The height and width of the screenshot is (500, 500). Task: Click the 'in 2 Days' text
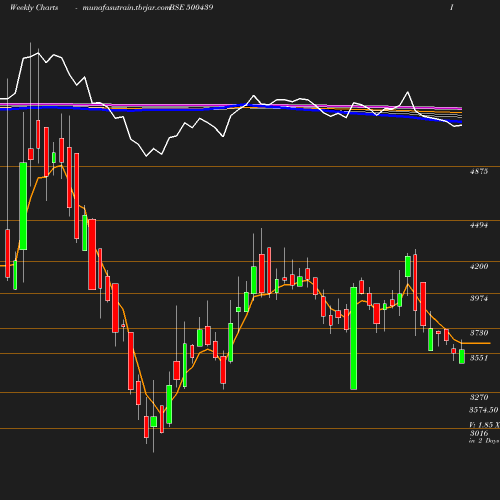[484, 441]
